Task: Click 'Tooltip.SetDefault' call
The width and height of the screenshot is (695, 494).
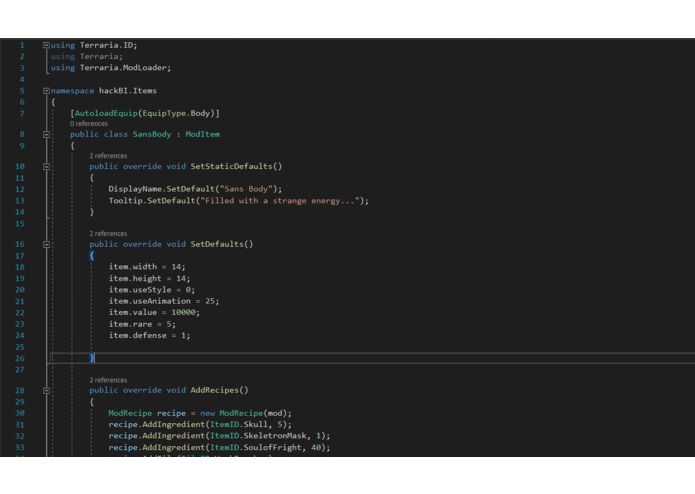Action: tap(152, 201)
